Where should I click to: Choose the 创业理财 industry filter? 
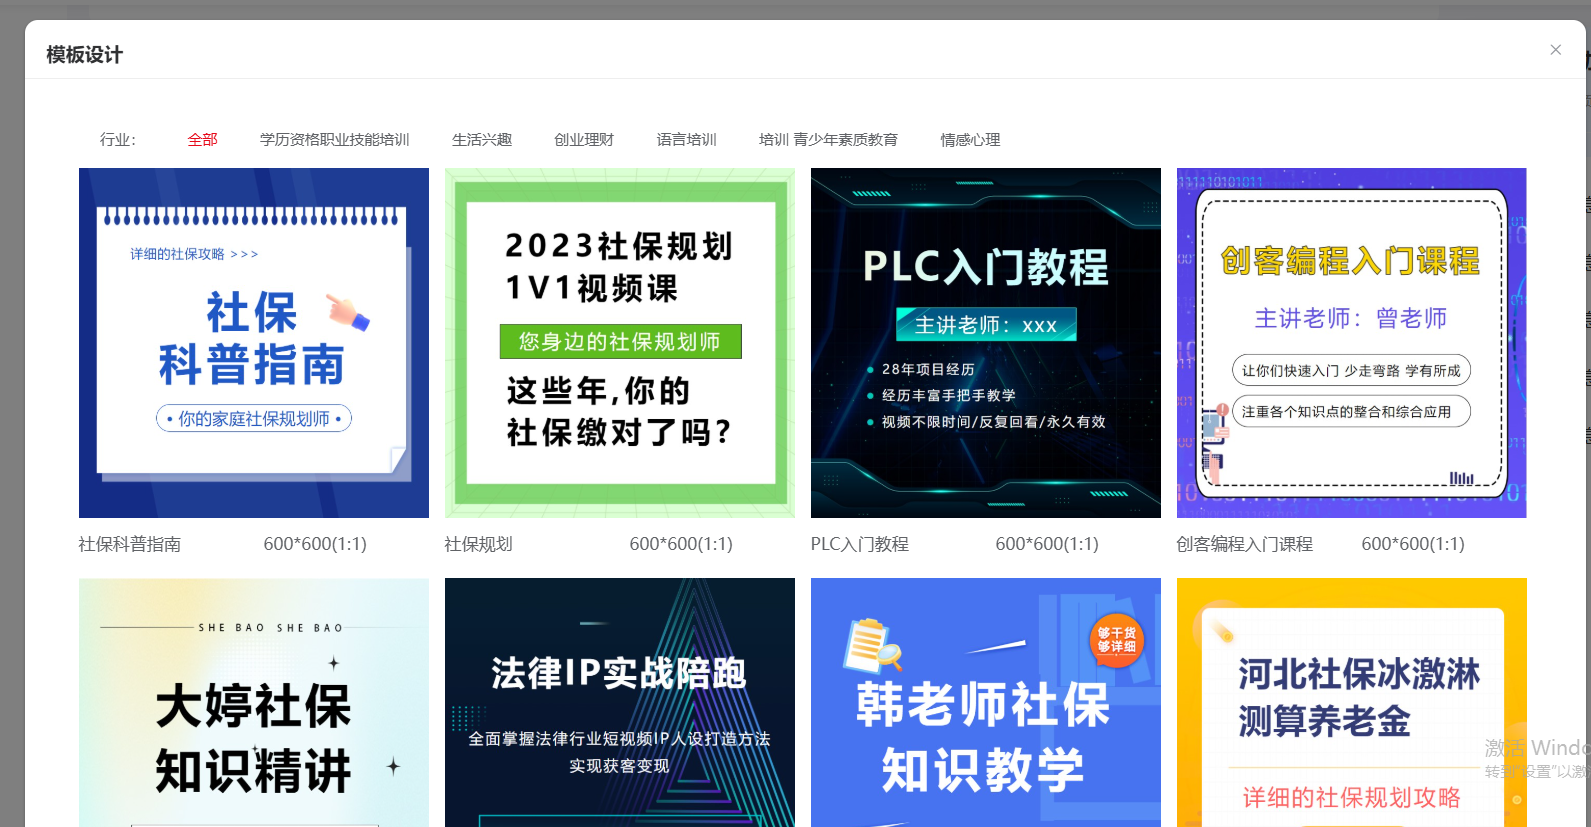point(584,140)
